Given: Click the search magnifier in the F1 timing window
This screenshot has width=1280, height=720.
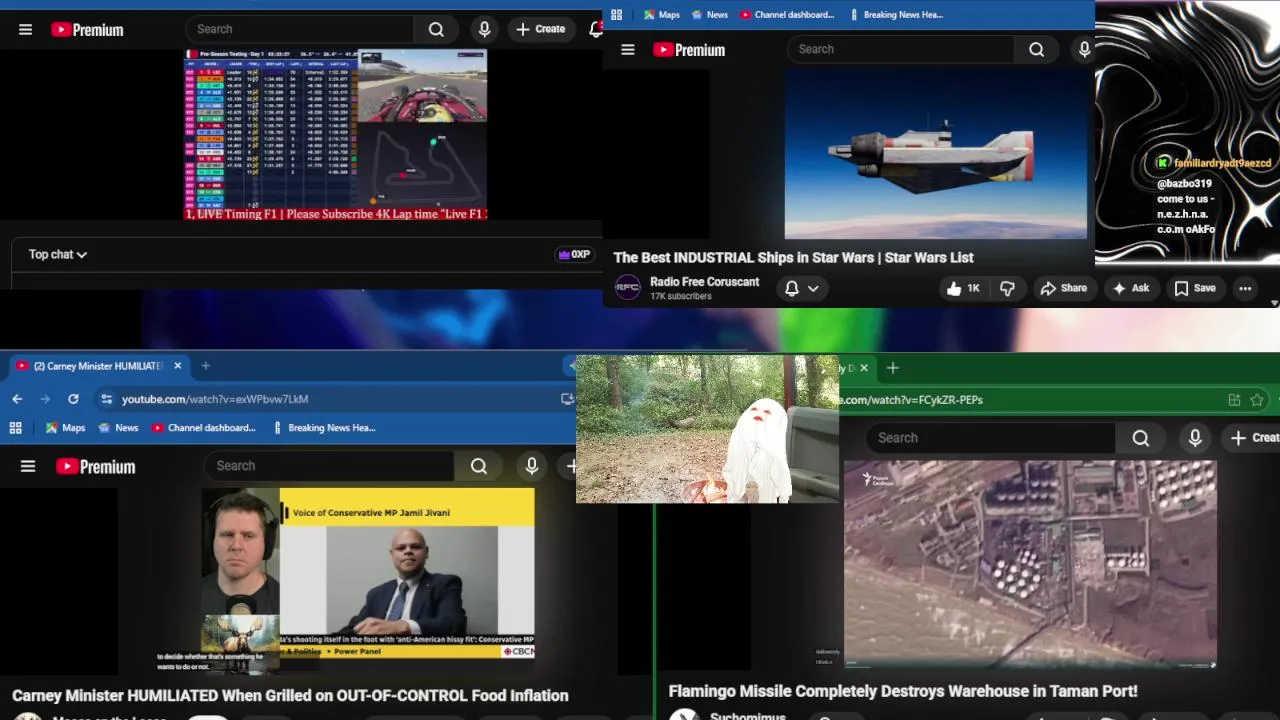Looking at the screenshot, I should pos(436,30).
